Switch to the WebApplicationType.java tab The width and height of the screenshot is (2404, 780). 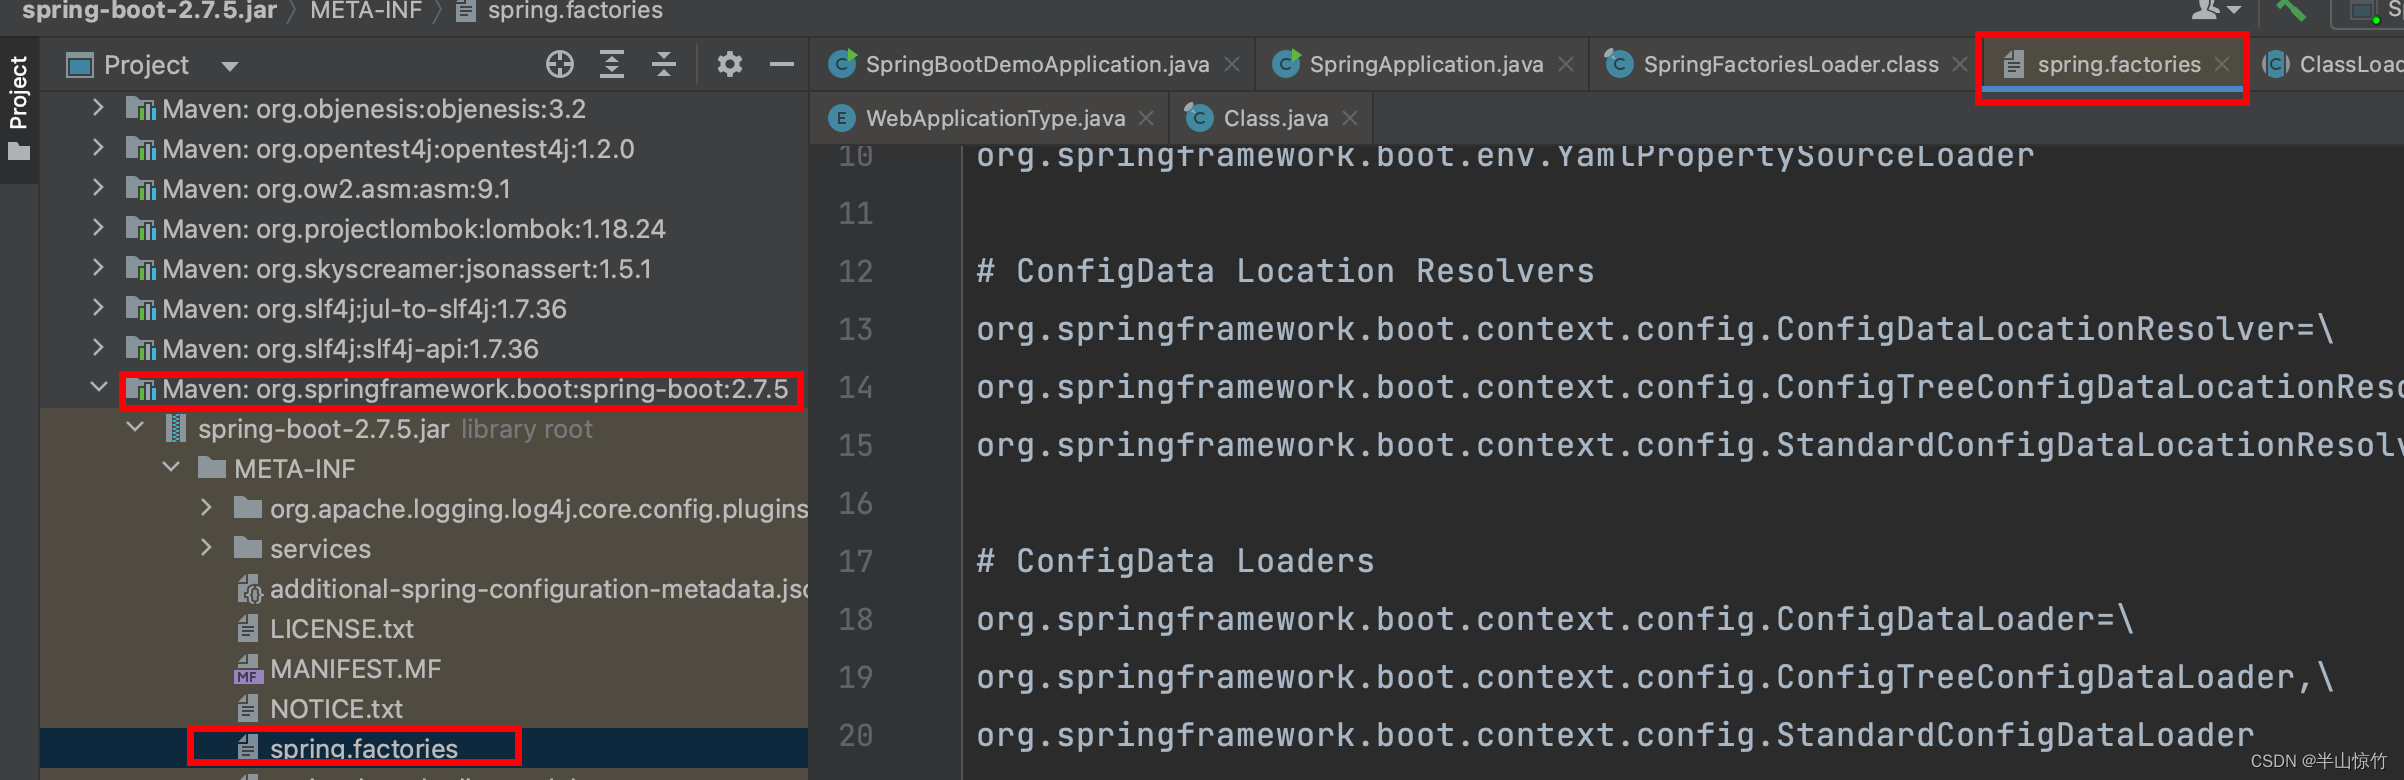pyautogui.click(x=995, y=119)
